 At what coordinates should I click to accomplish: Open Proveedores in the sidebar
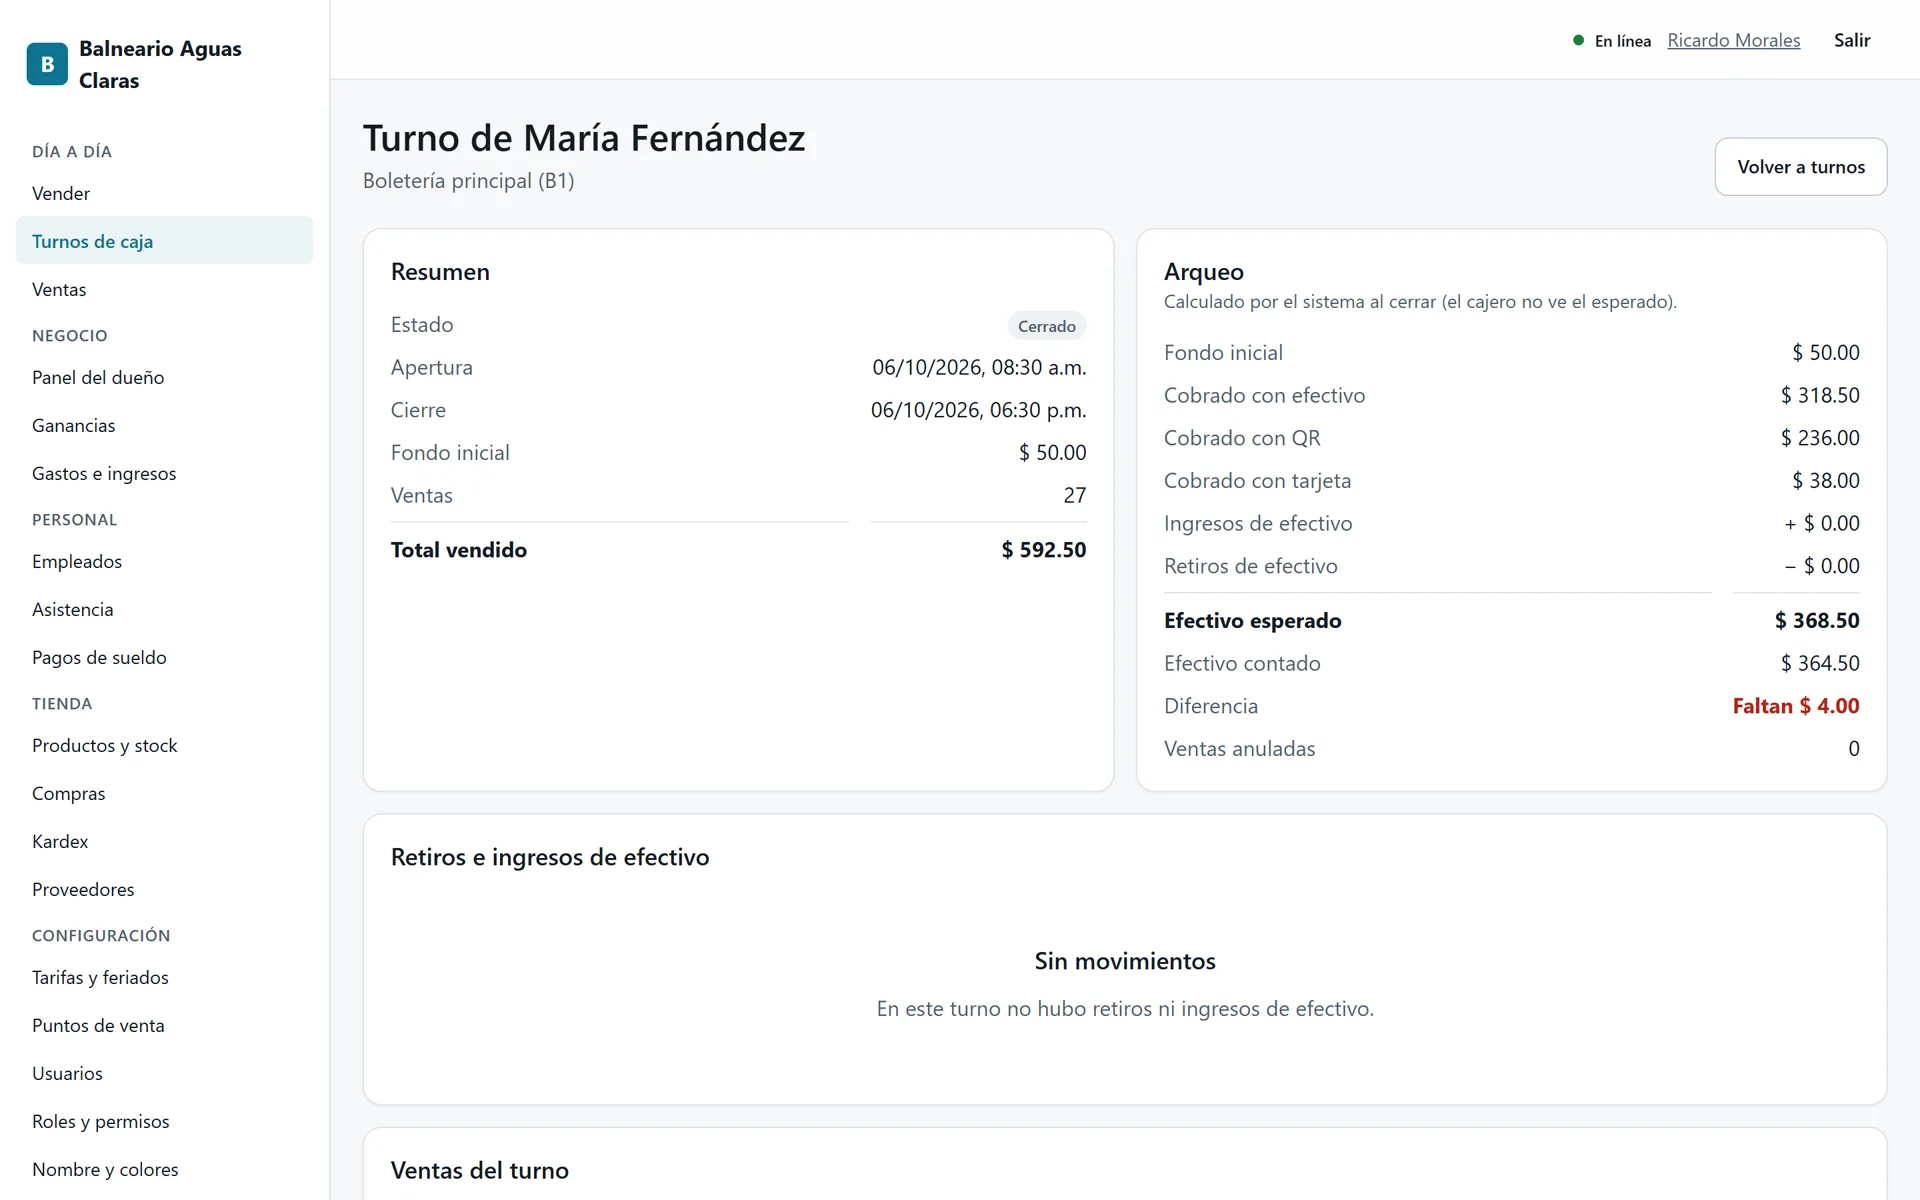coord(164,889)
